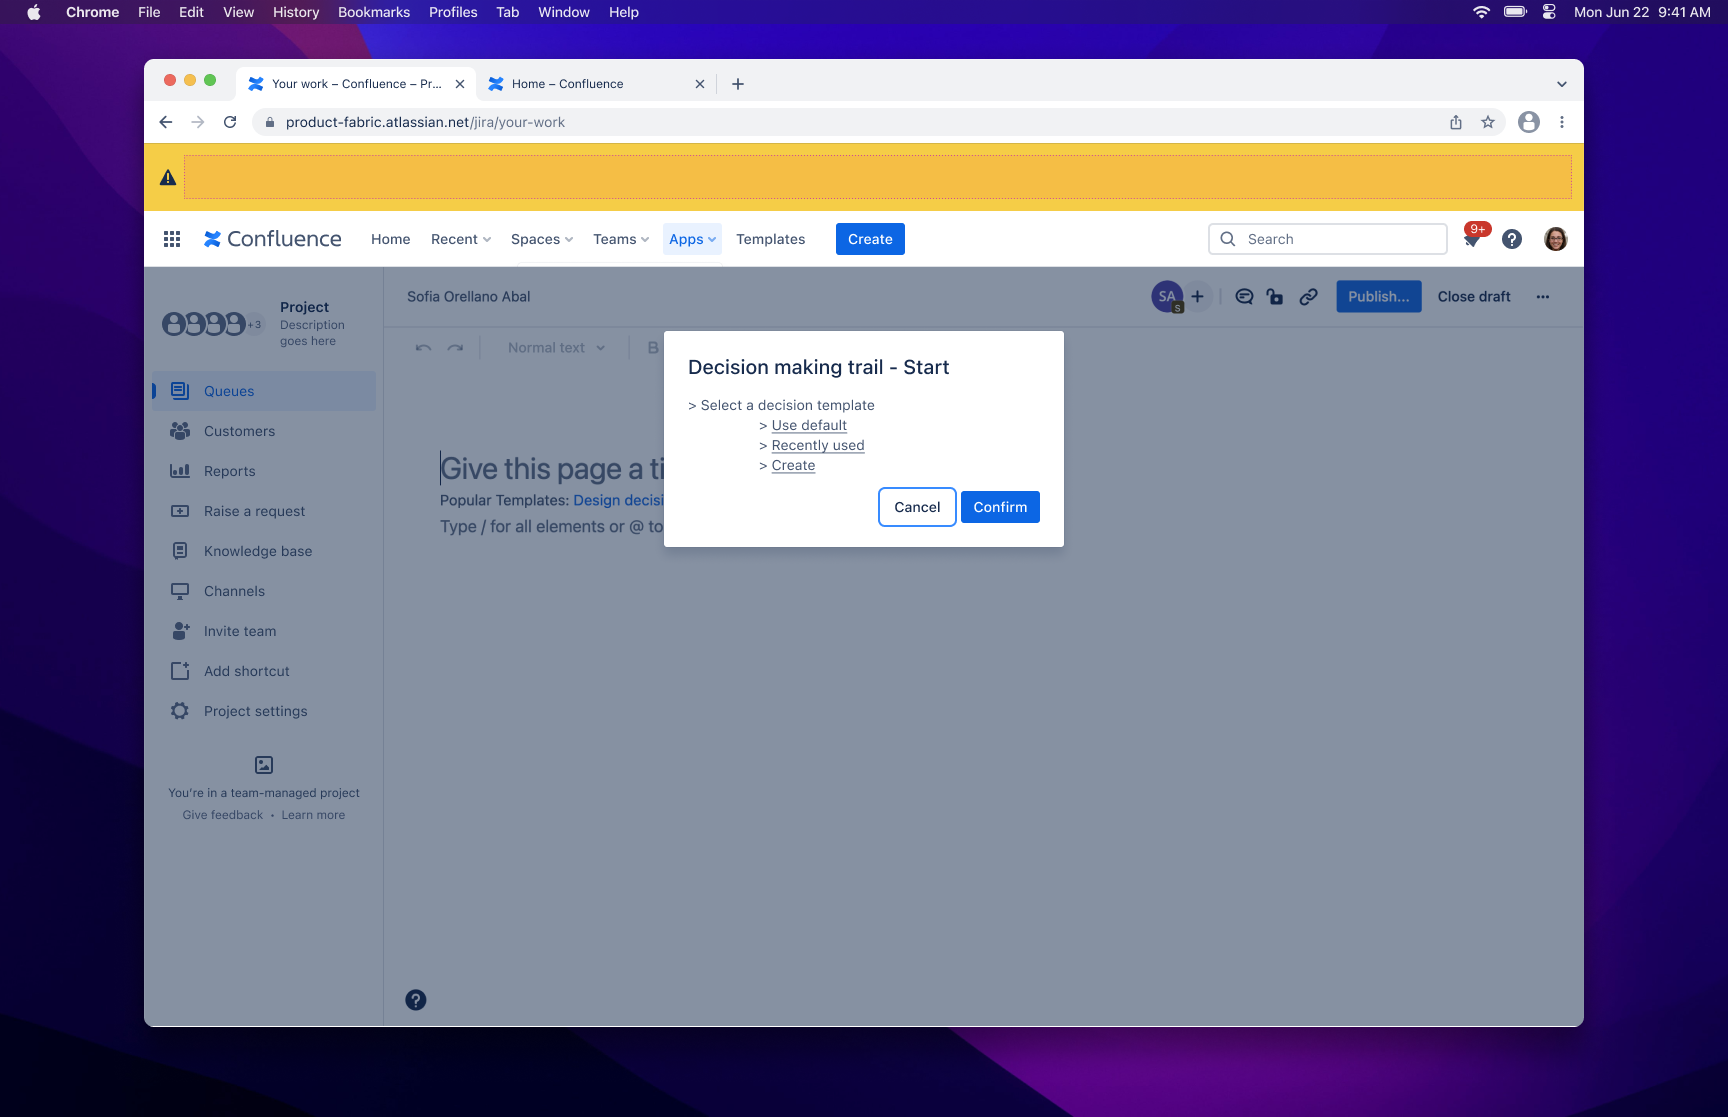The width and height of the screenshot is (1728, 1117).
Task: Copy link using the link icon
Action: (x=1308, y=297)
